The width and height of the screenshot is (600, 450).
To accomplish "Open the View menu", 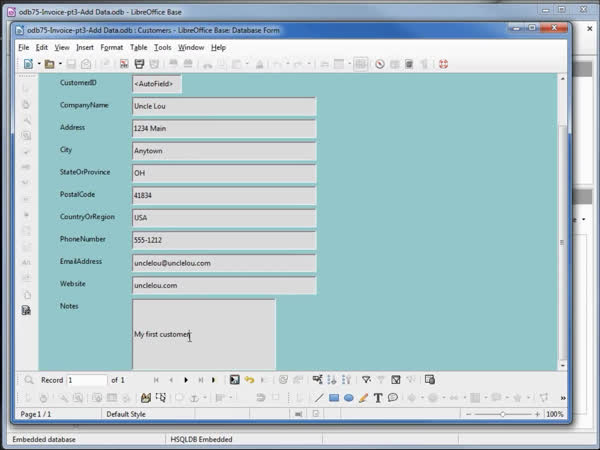I will click(62, 47).
